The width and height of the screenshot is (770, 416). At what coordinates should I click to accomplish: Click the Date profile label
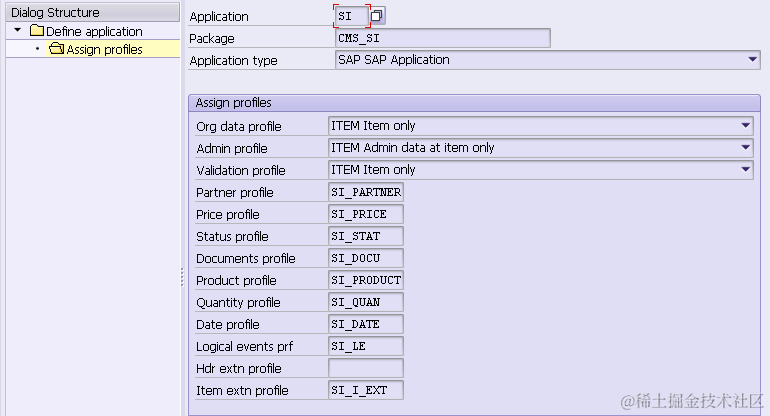pyautogui.click(x=227, y=325)
